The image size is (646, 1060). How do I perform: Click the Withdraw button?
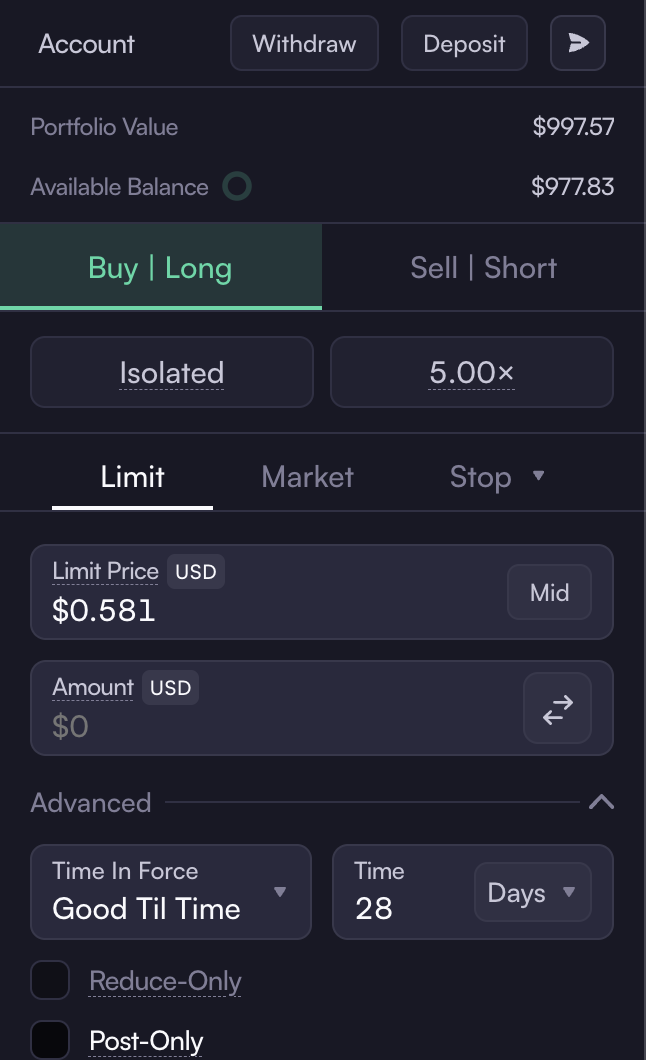304,43
